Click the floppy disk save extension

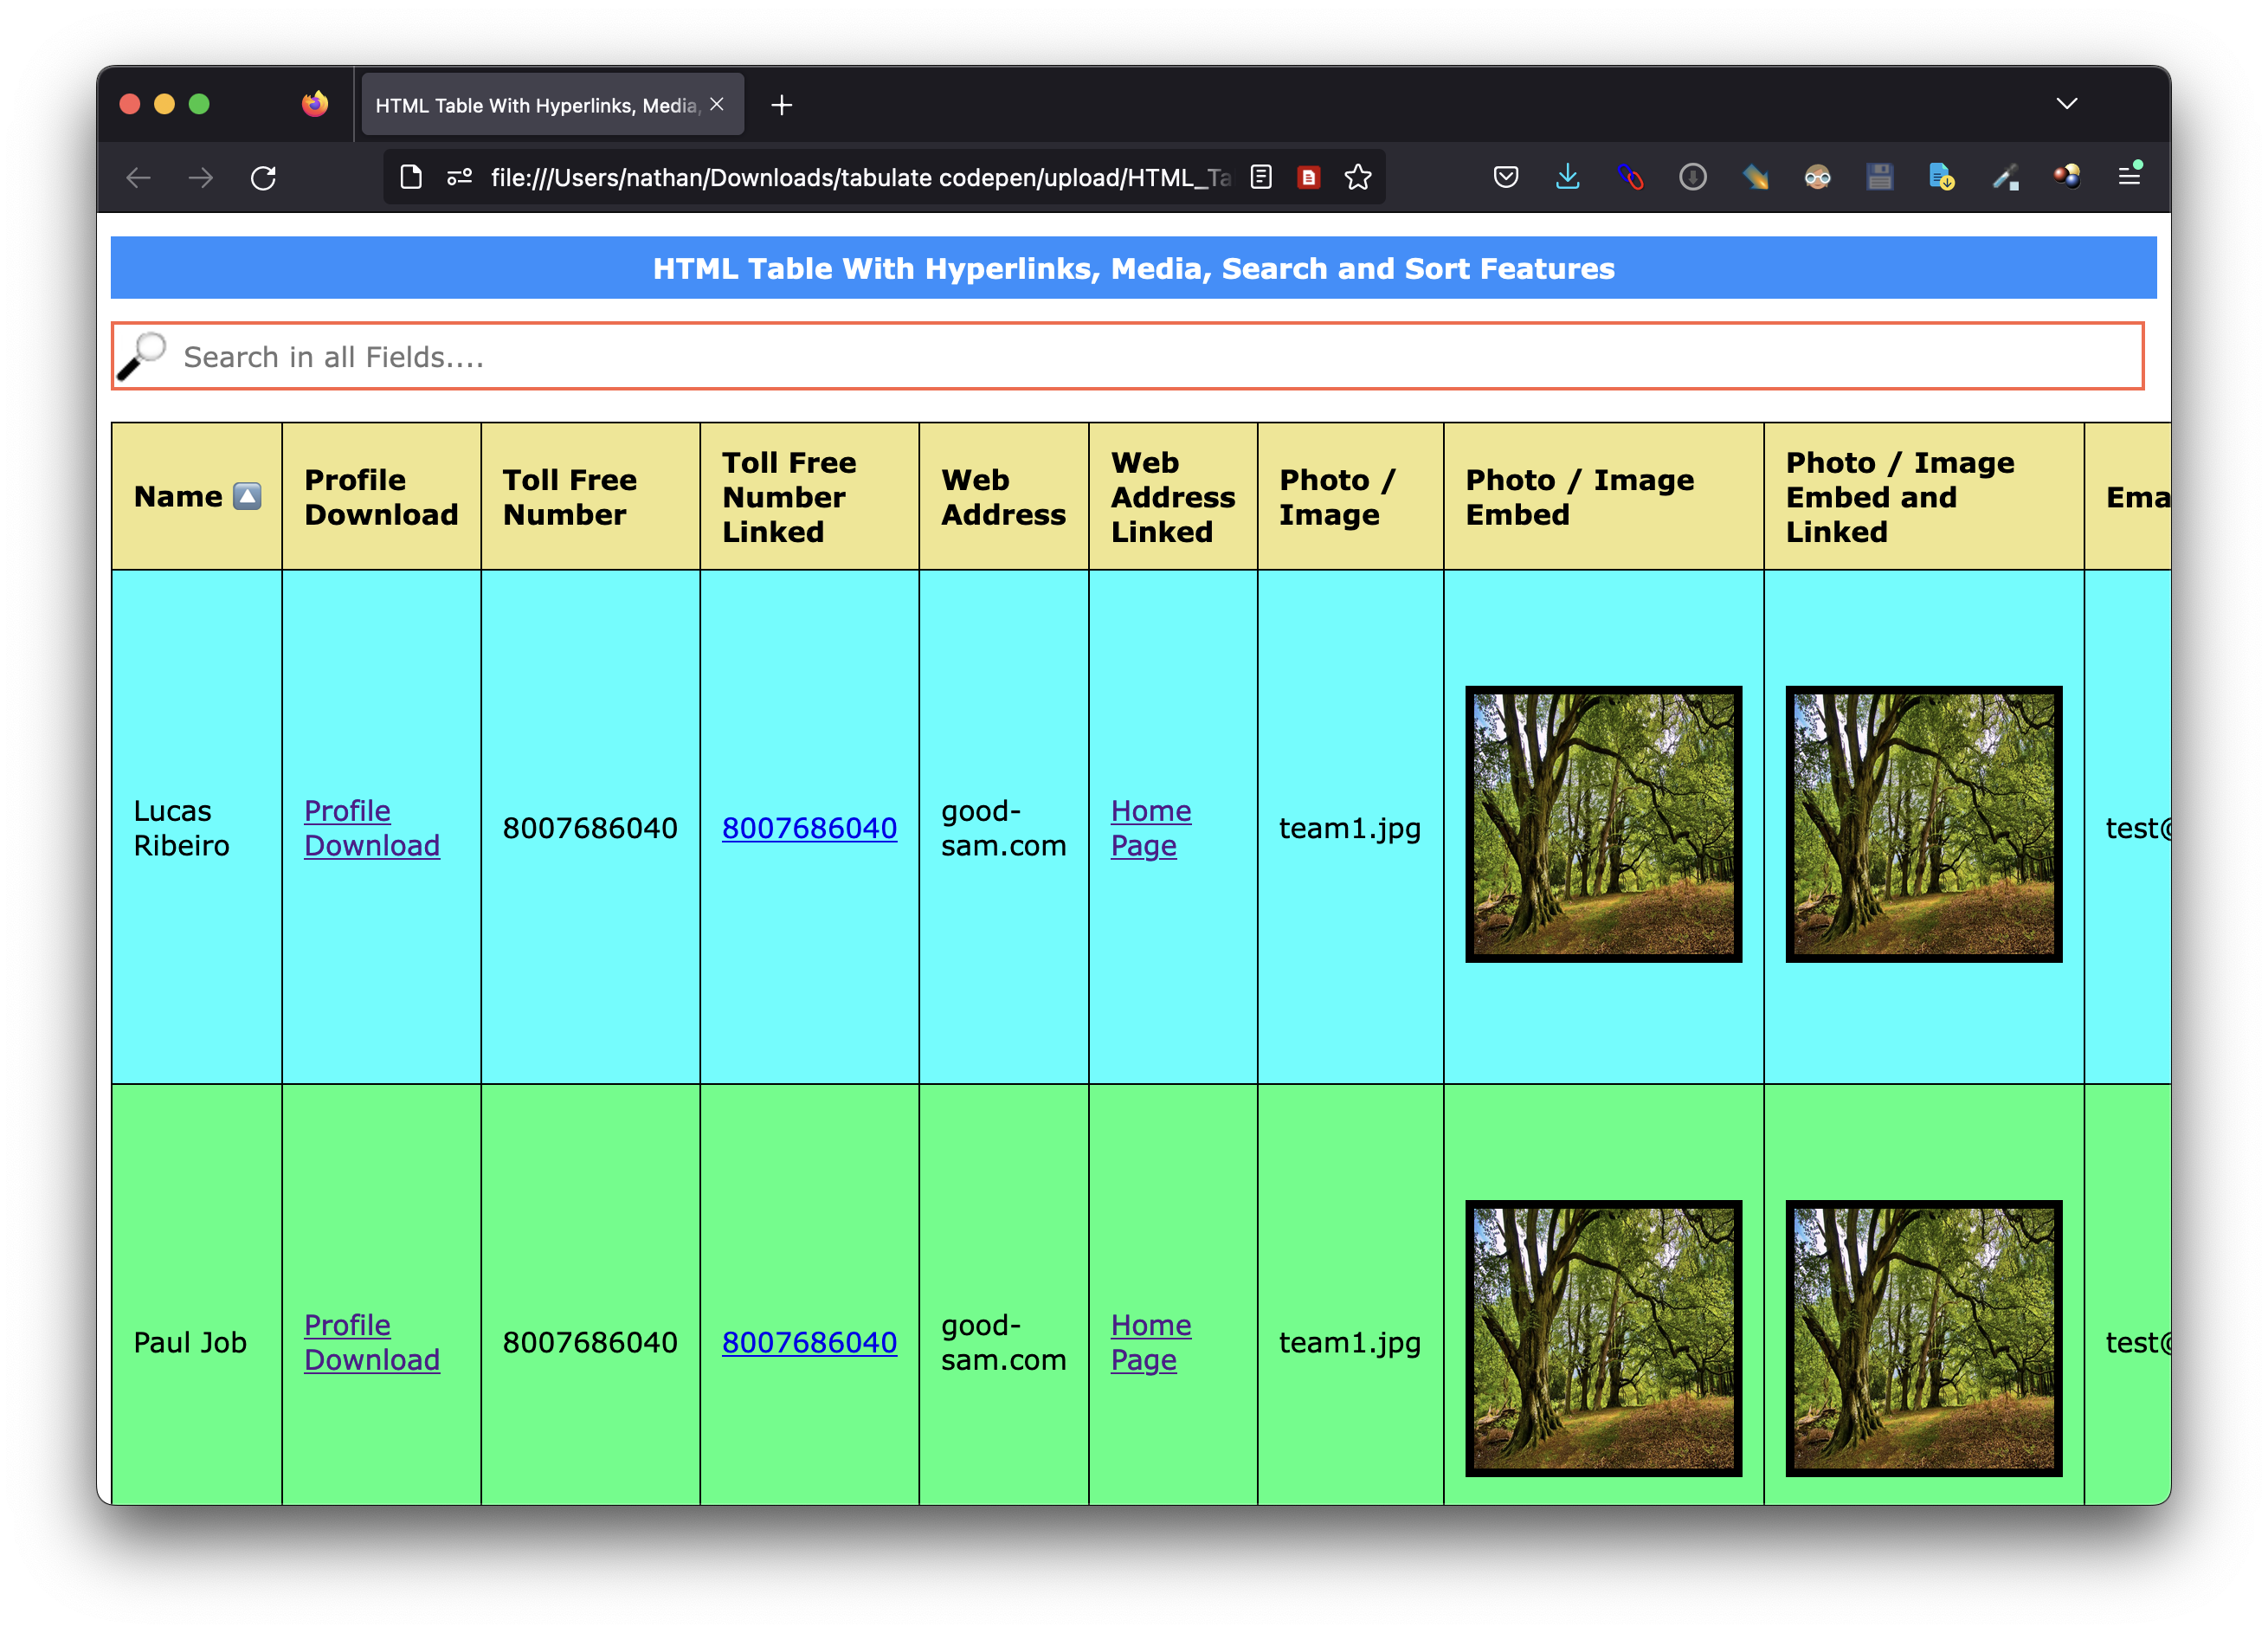pyautogui.click(x=1879, y=177)
